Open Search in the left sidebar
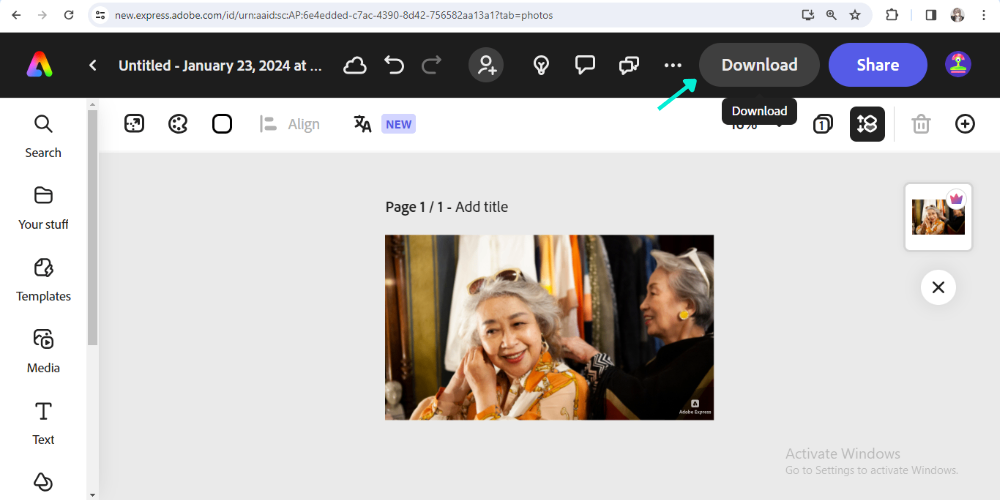The image size is (1000, 500). coord(43,136)
